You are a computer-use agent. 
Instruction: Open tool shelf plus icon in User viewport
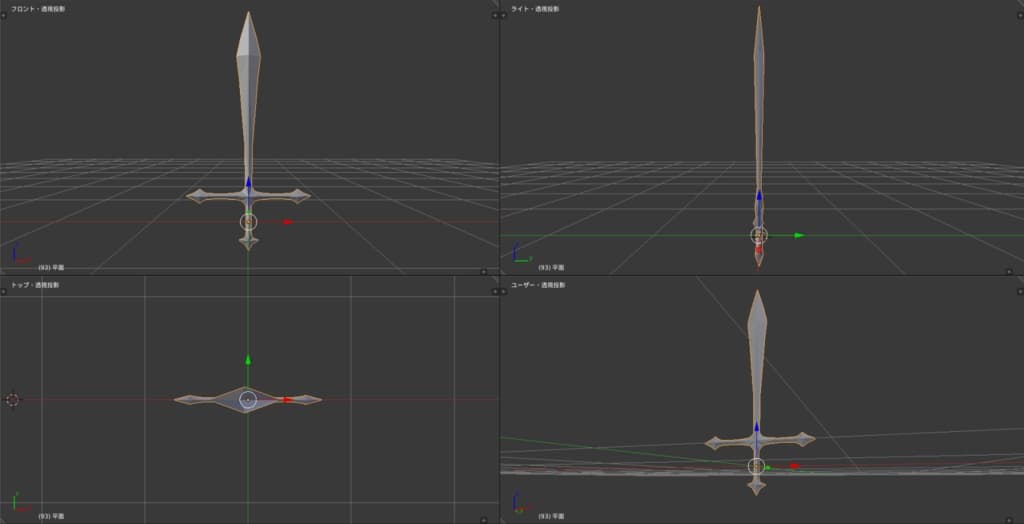[x=504, y=291]
